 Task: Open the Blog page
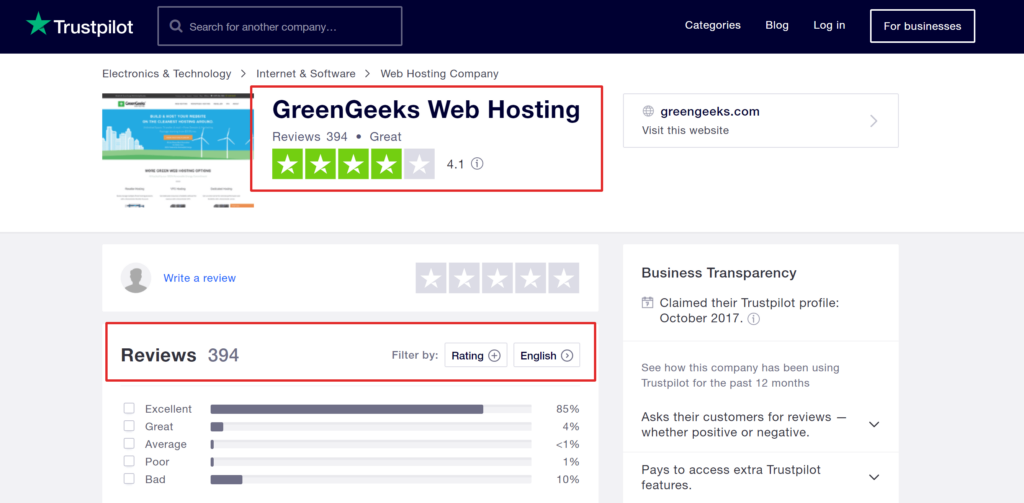(777, 25)
